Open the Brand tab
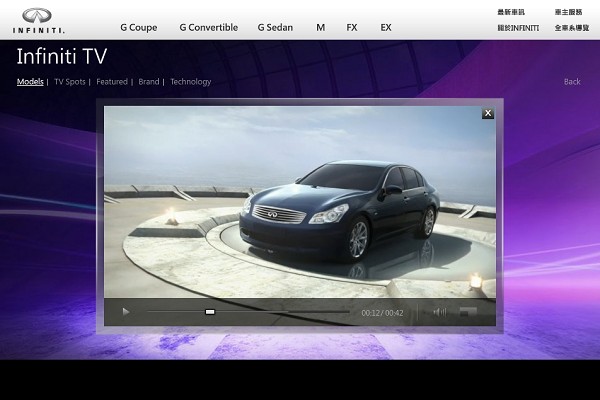This screenshot has height=400, width=600. pyautogui.click(x=149, y=82)
